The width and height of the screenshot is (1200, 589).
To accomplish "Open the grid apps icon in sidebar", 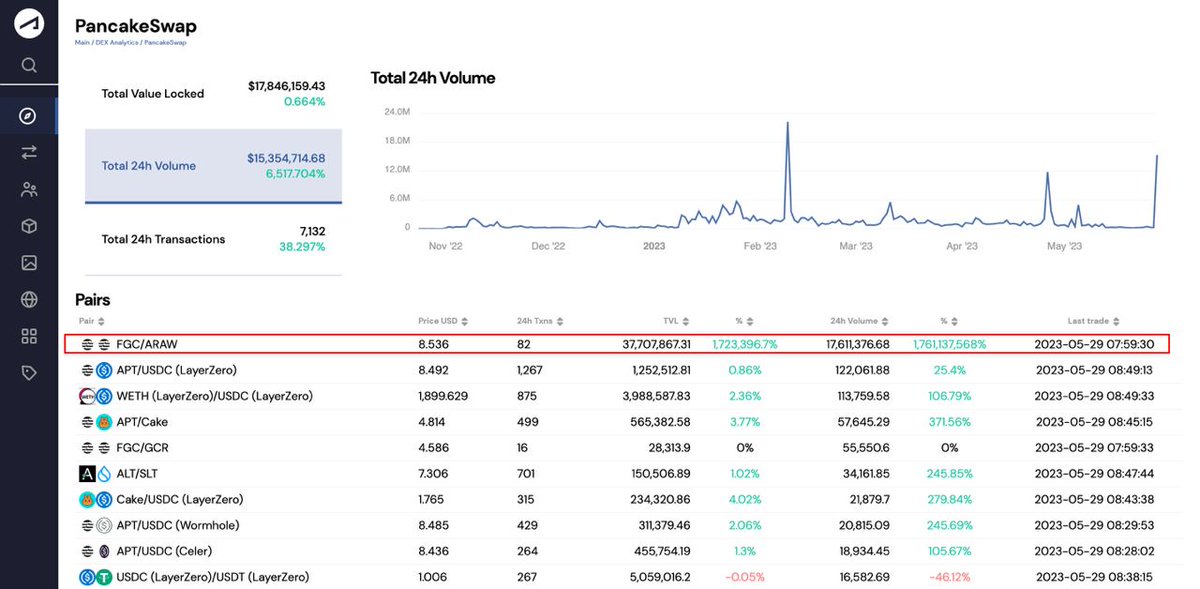I will 29,336.
